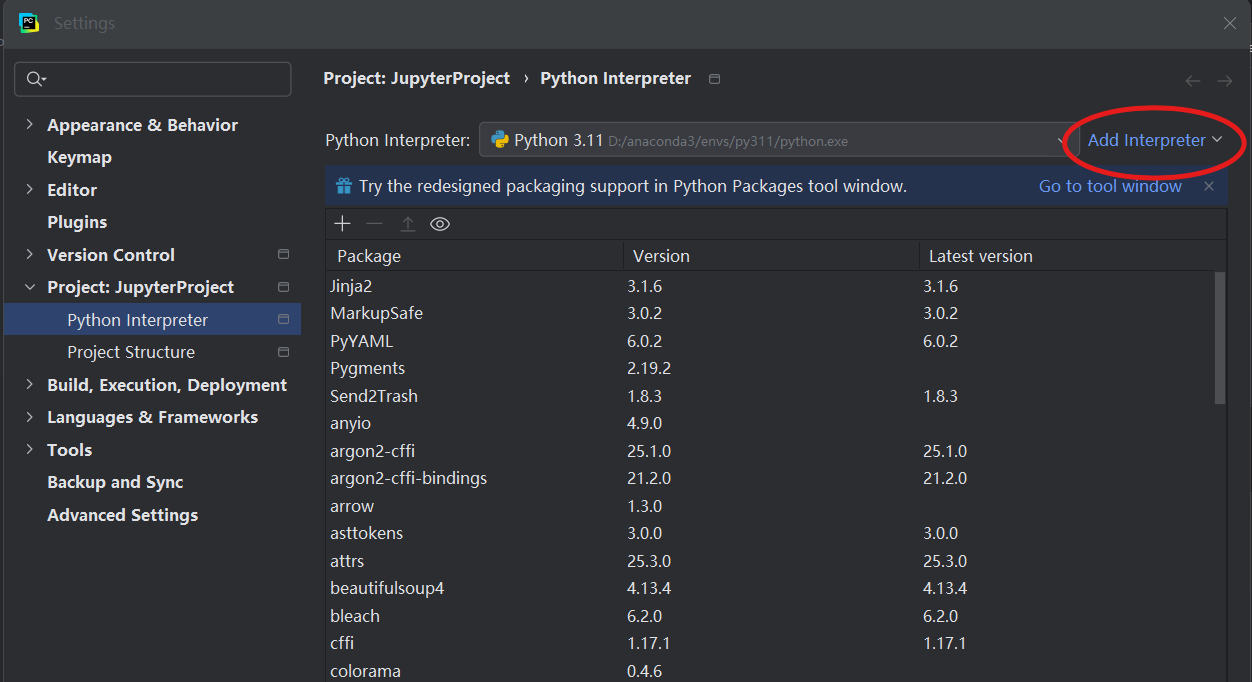This screenshot has height=682, width=1252.
Task: Open Keymap settings
Action: (x=79, y=157)
